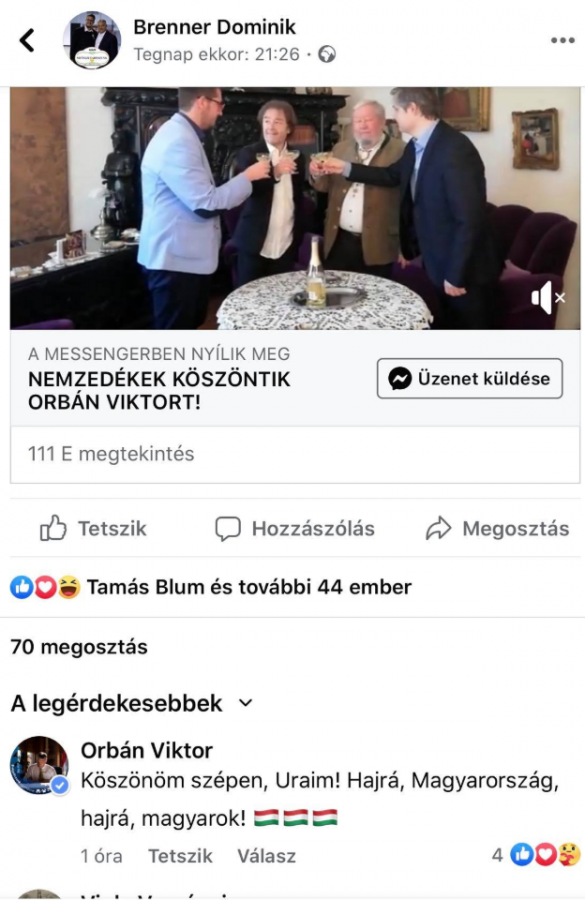Click the globe public visibility icon

pos(327,55)
